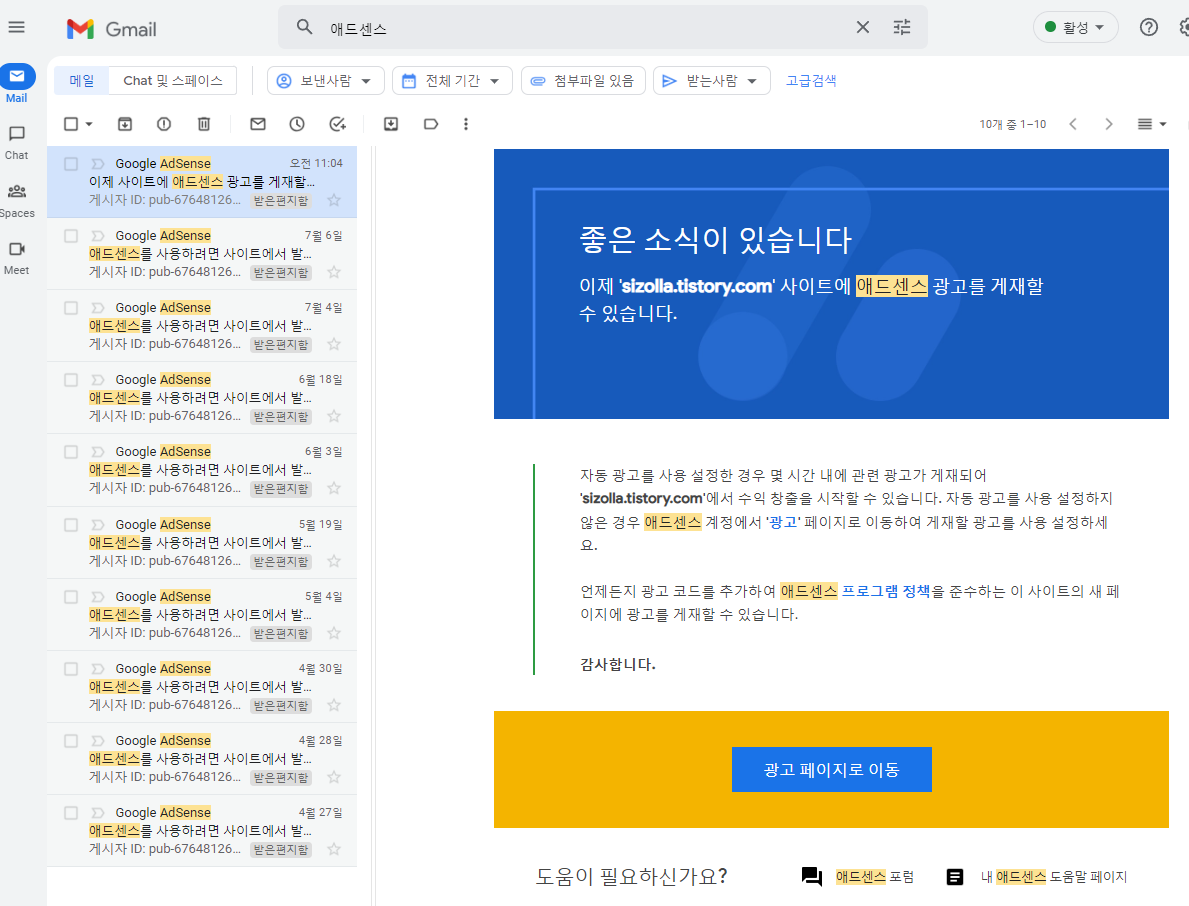Image resolution: width=1189 pixels, height=906 pixels.
Task: Tick checkbox for 4월 27일 email
Action: pyautogui.click(x=71, y=813)
